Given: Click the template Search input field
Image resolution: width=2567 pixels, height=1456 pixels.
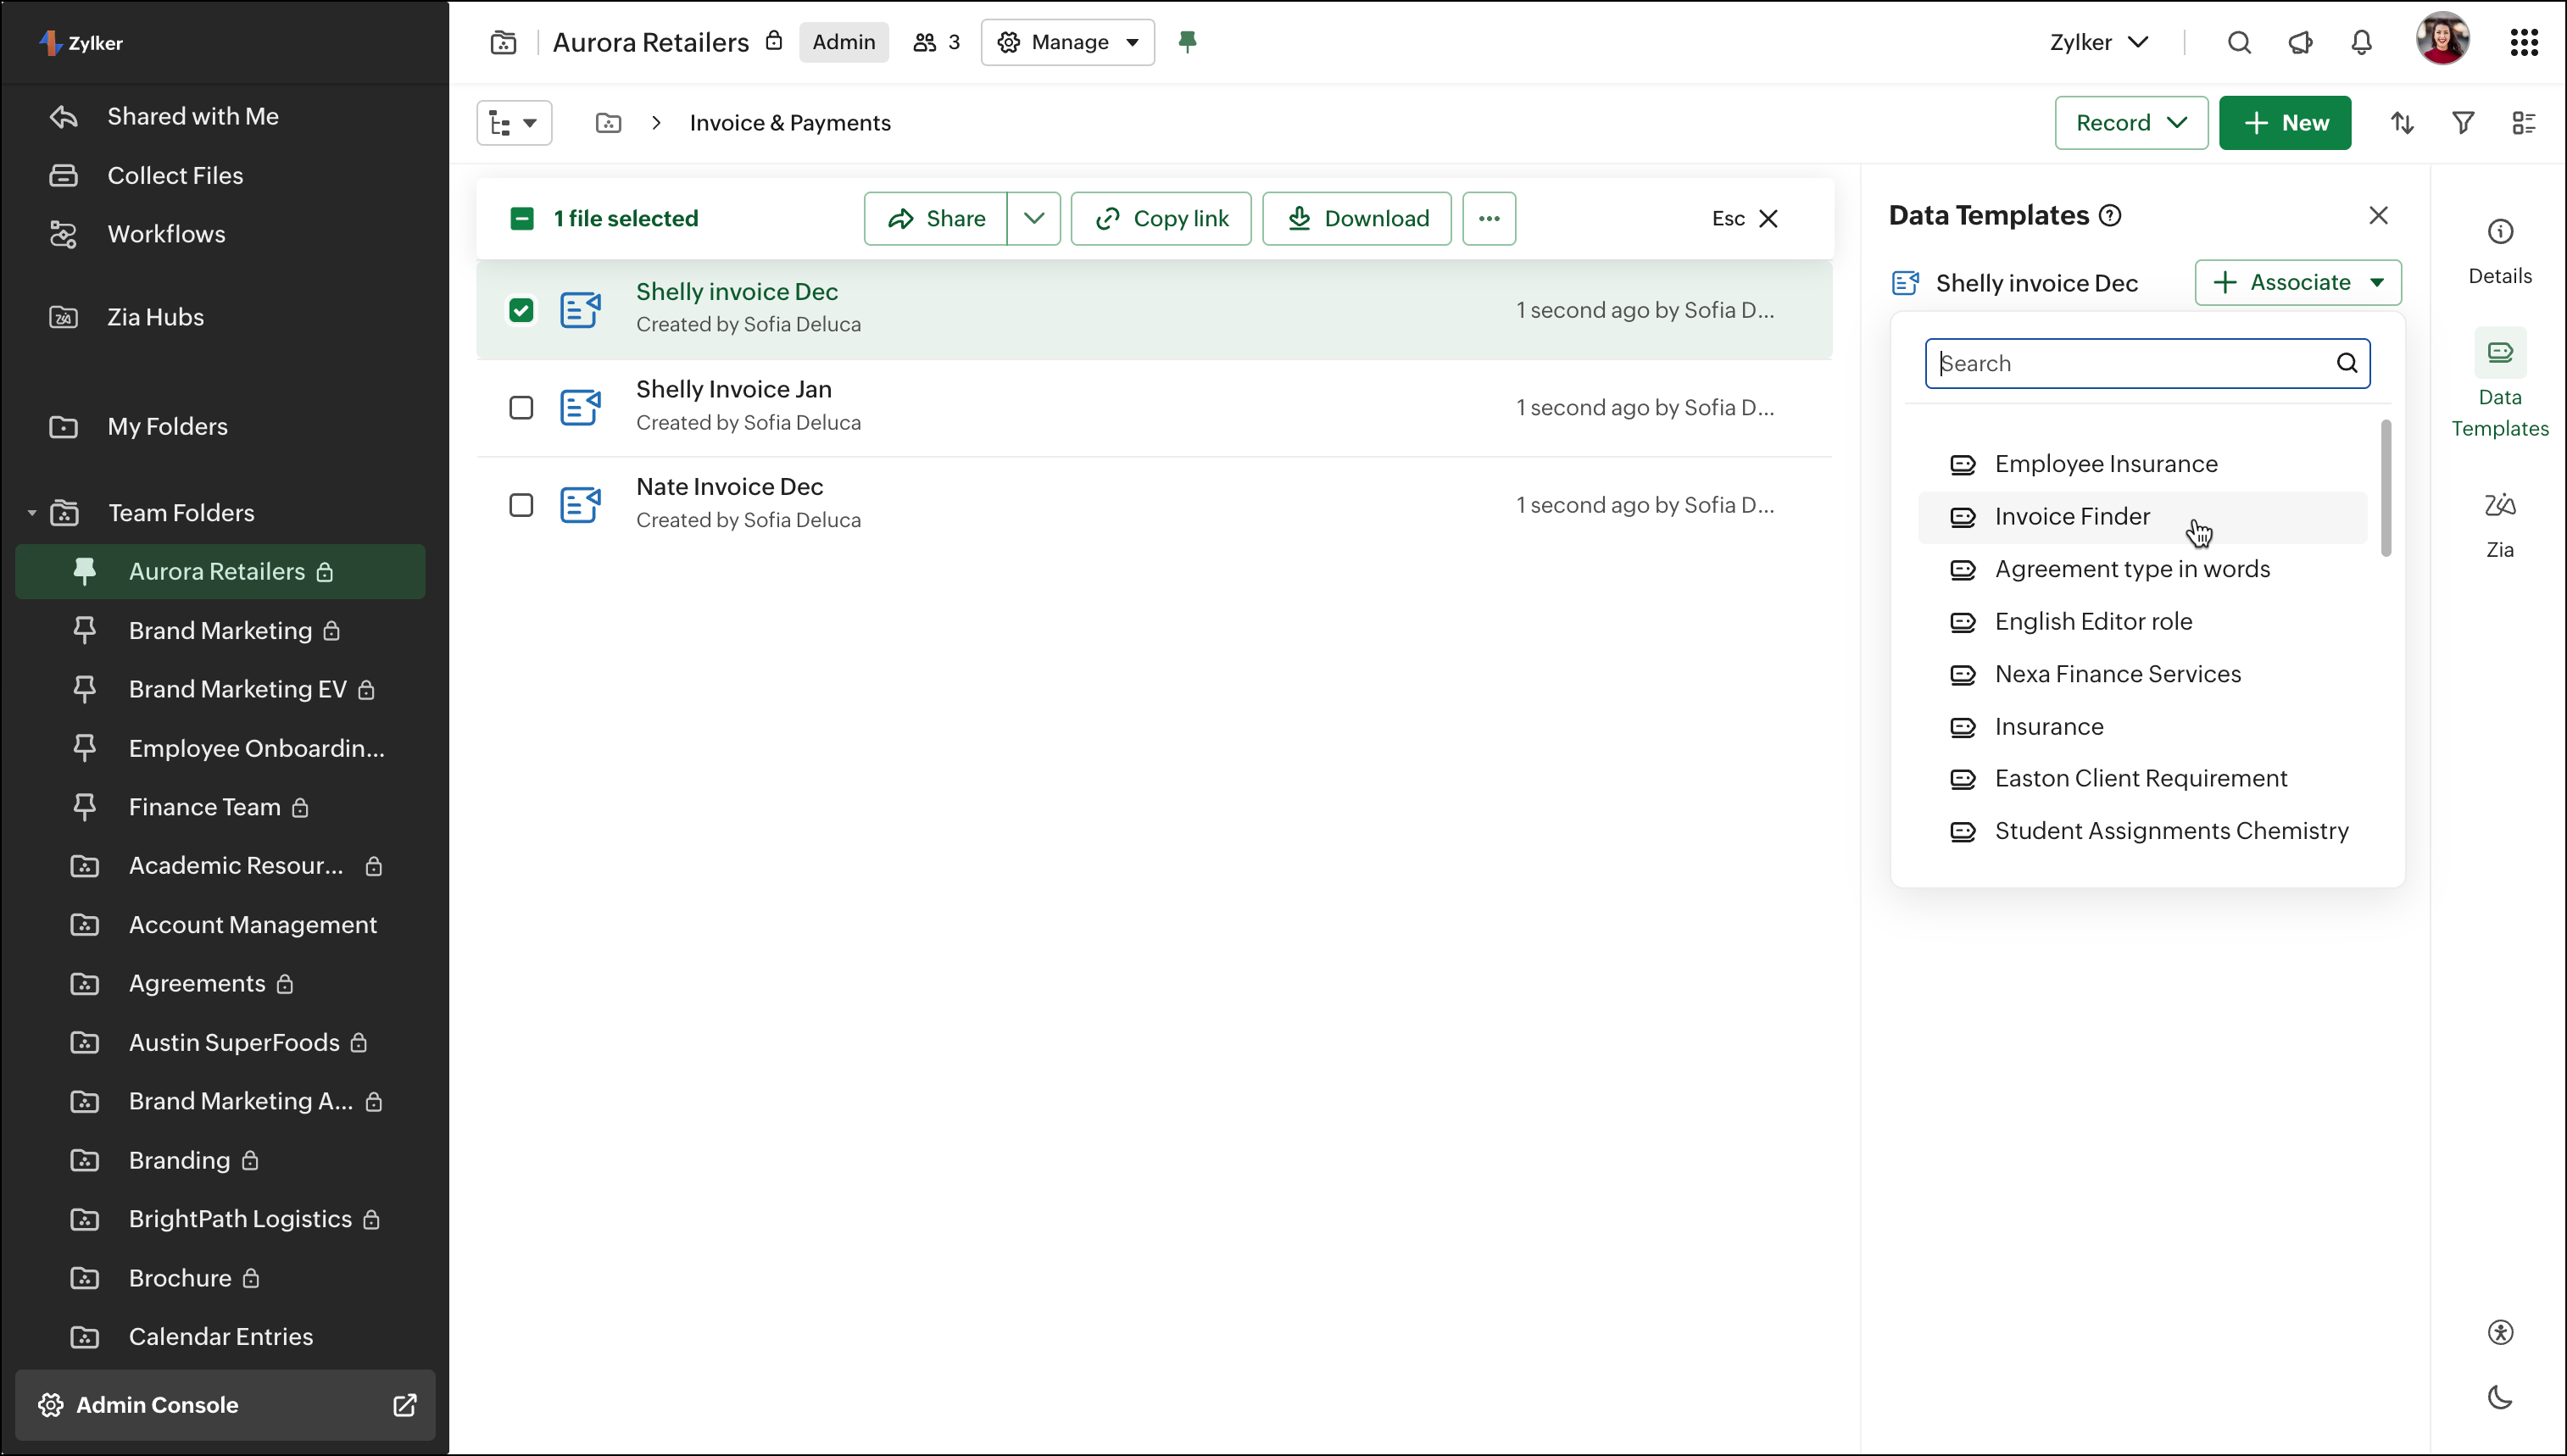Looking at the screenshot, I should pos(2130,363).
